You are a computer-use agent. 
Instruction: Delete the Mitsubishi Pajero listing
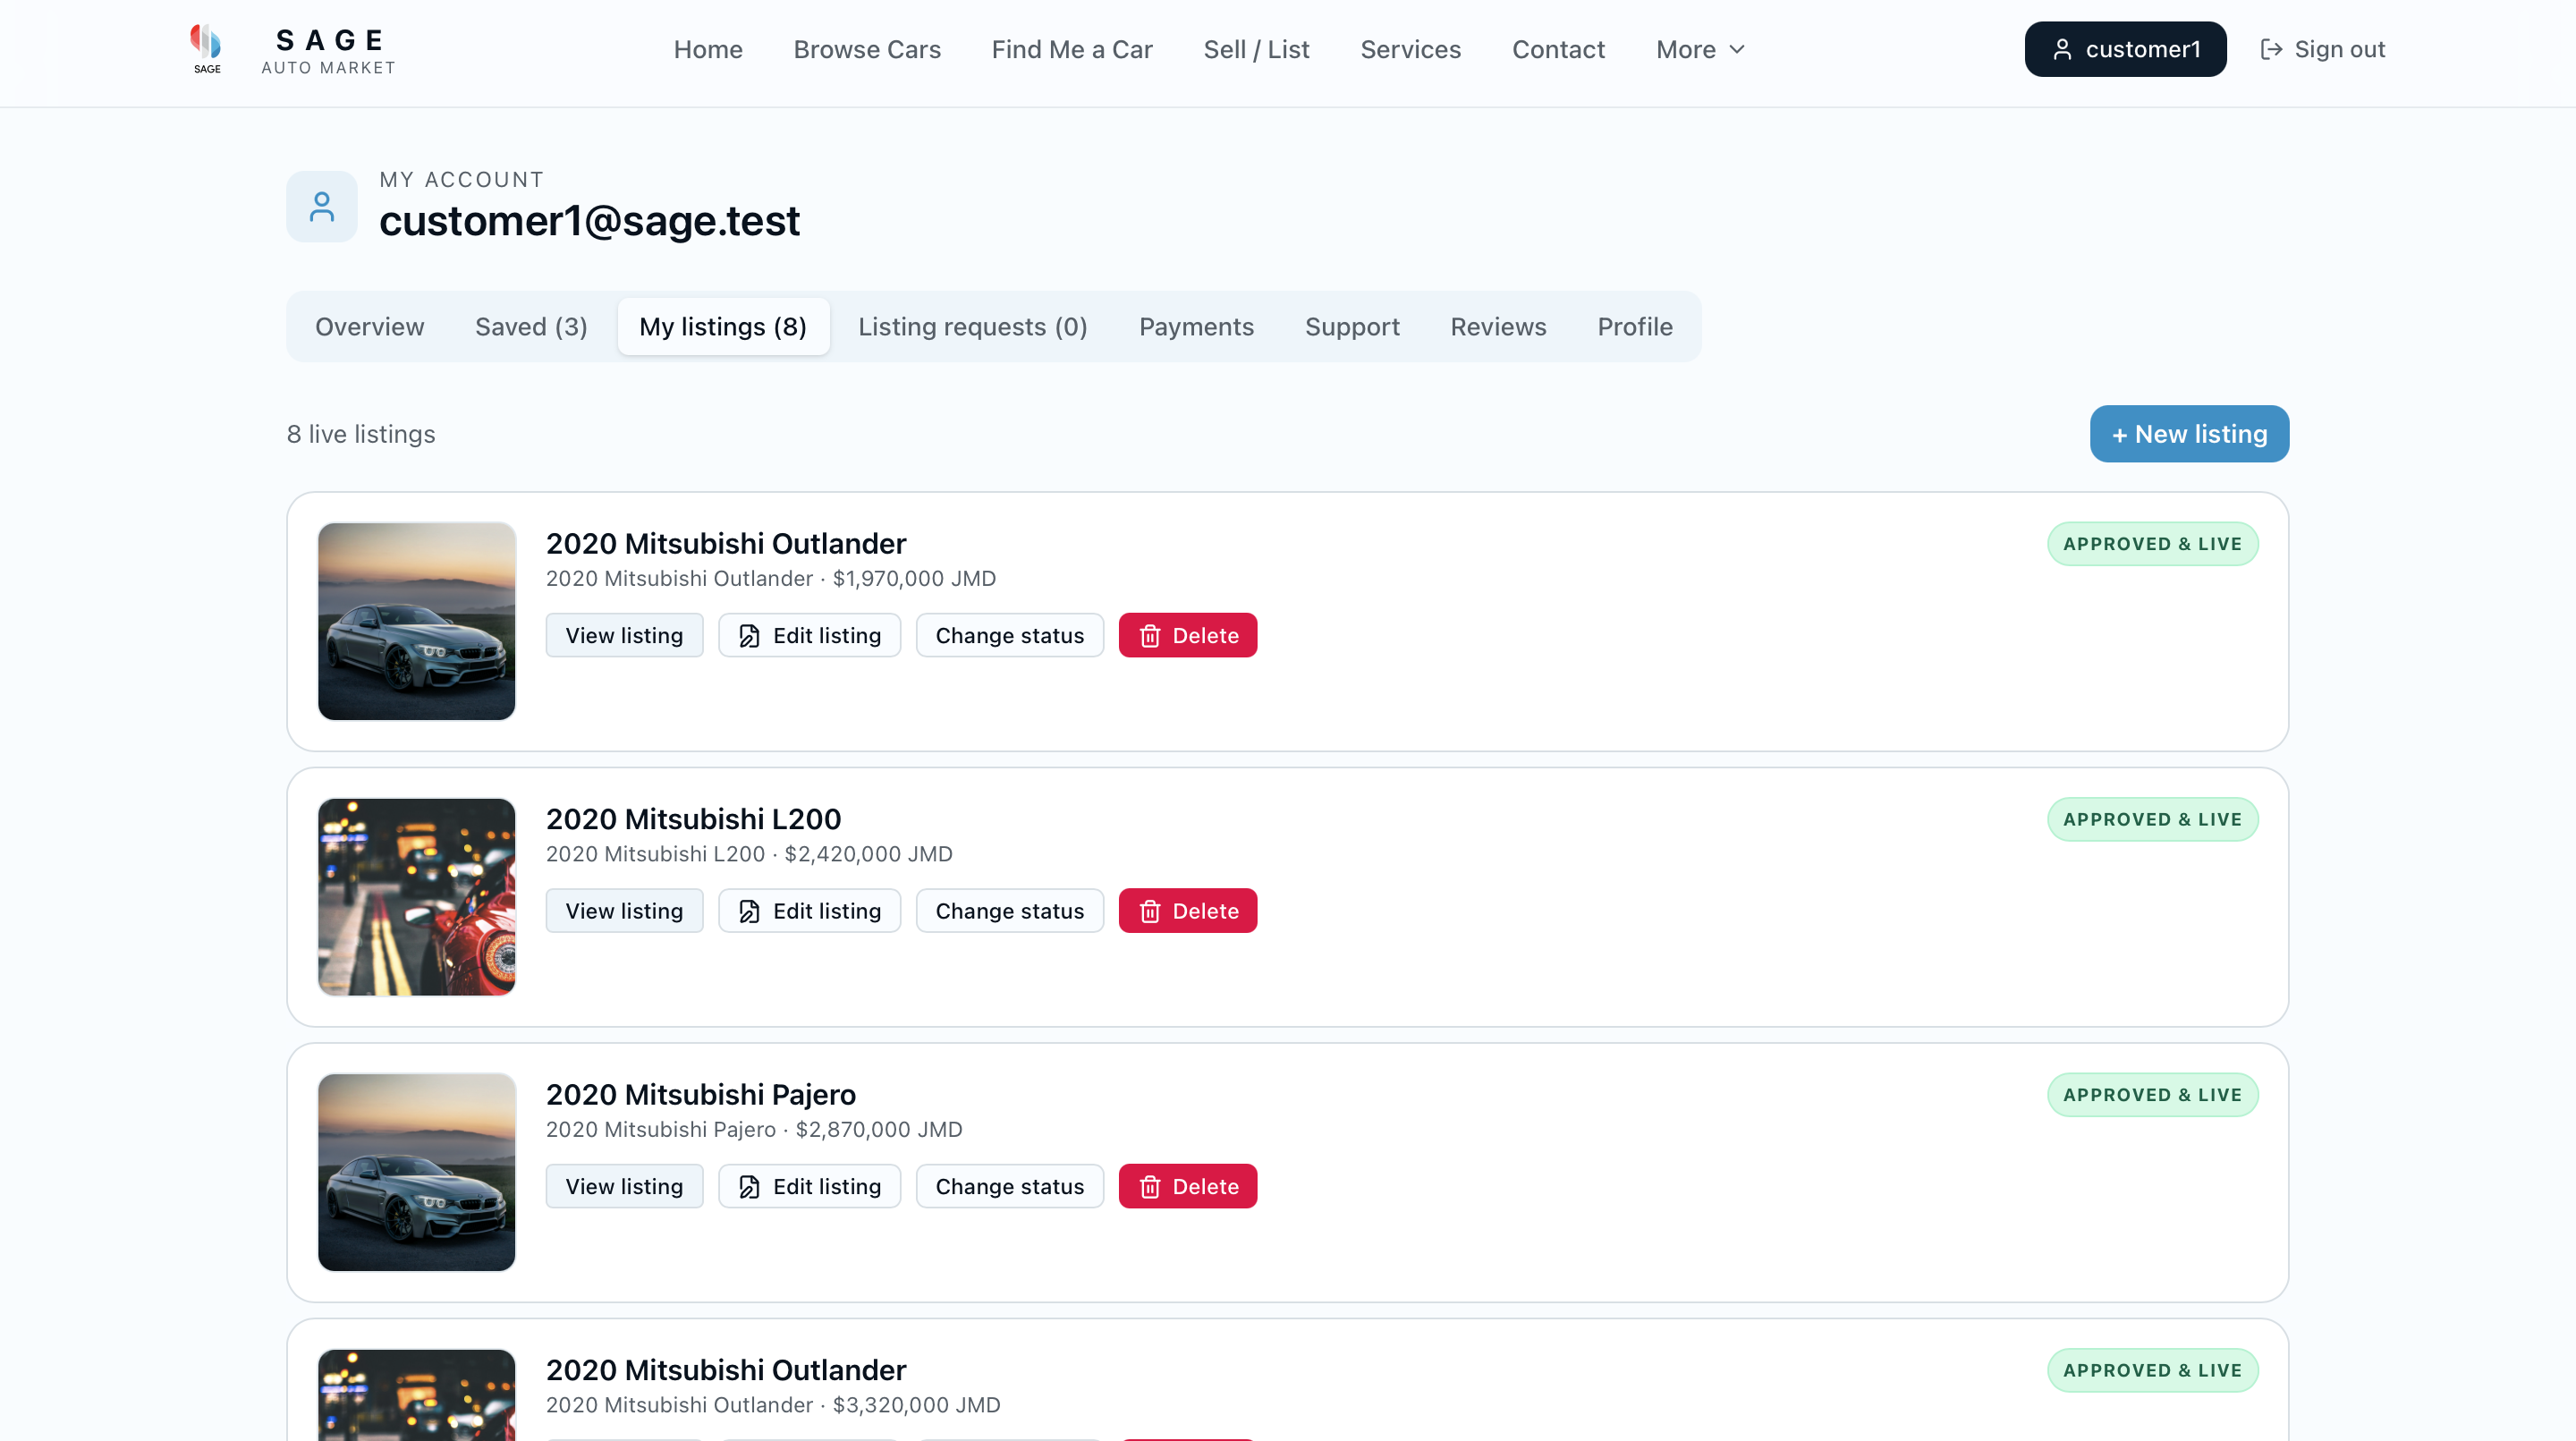point(1187,1187)
